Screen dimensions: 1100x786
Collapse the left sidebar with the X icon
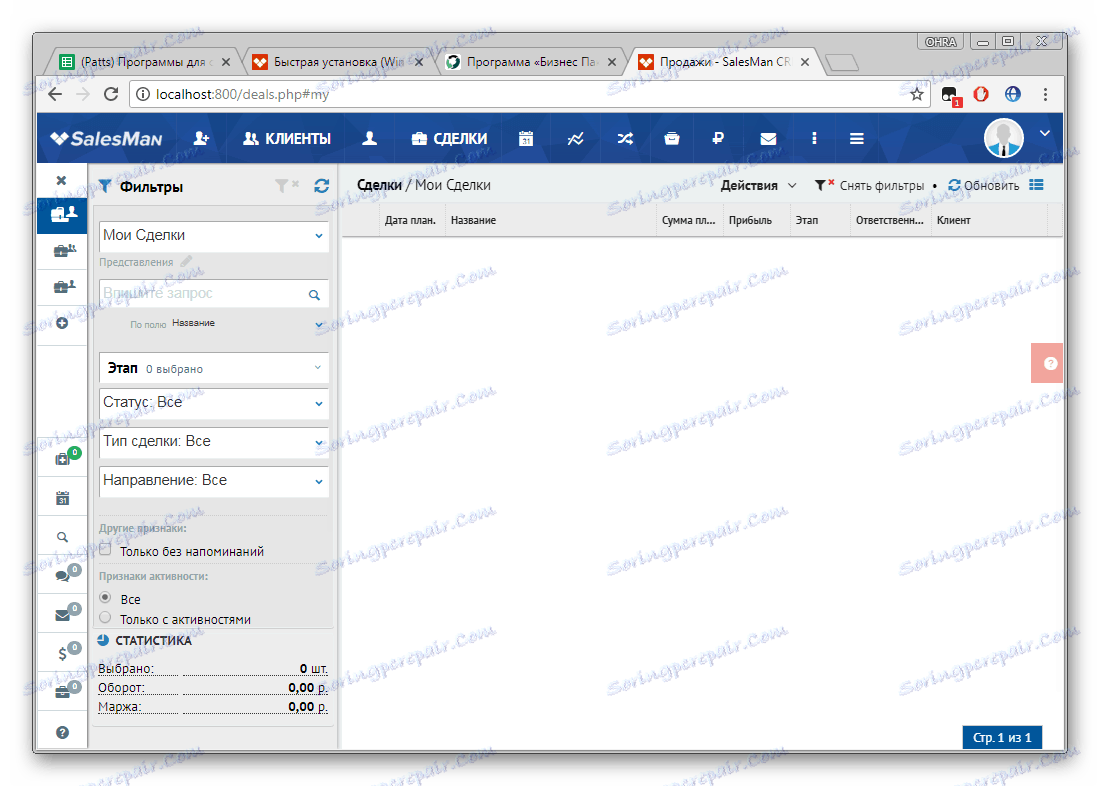[x=62, y=180]
